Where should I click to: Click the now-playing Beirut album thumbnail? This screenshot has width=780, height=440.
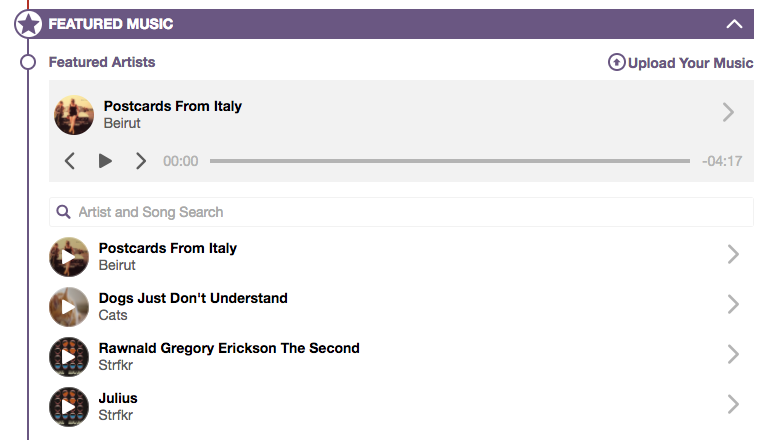tap(74, 115)
